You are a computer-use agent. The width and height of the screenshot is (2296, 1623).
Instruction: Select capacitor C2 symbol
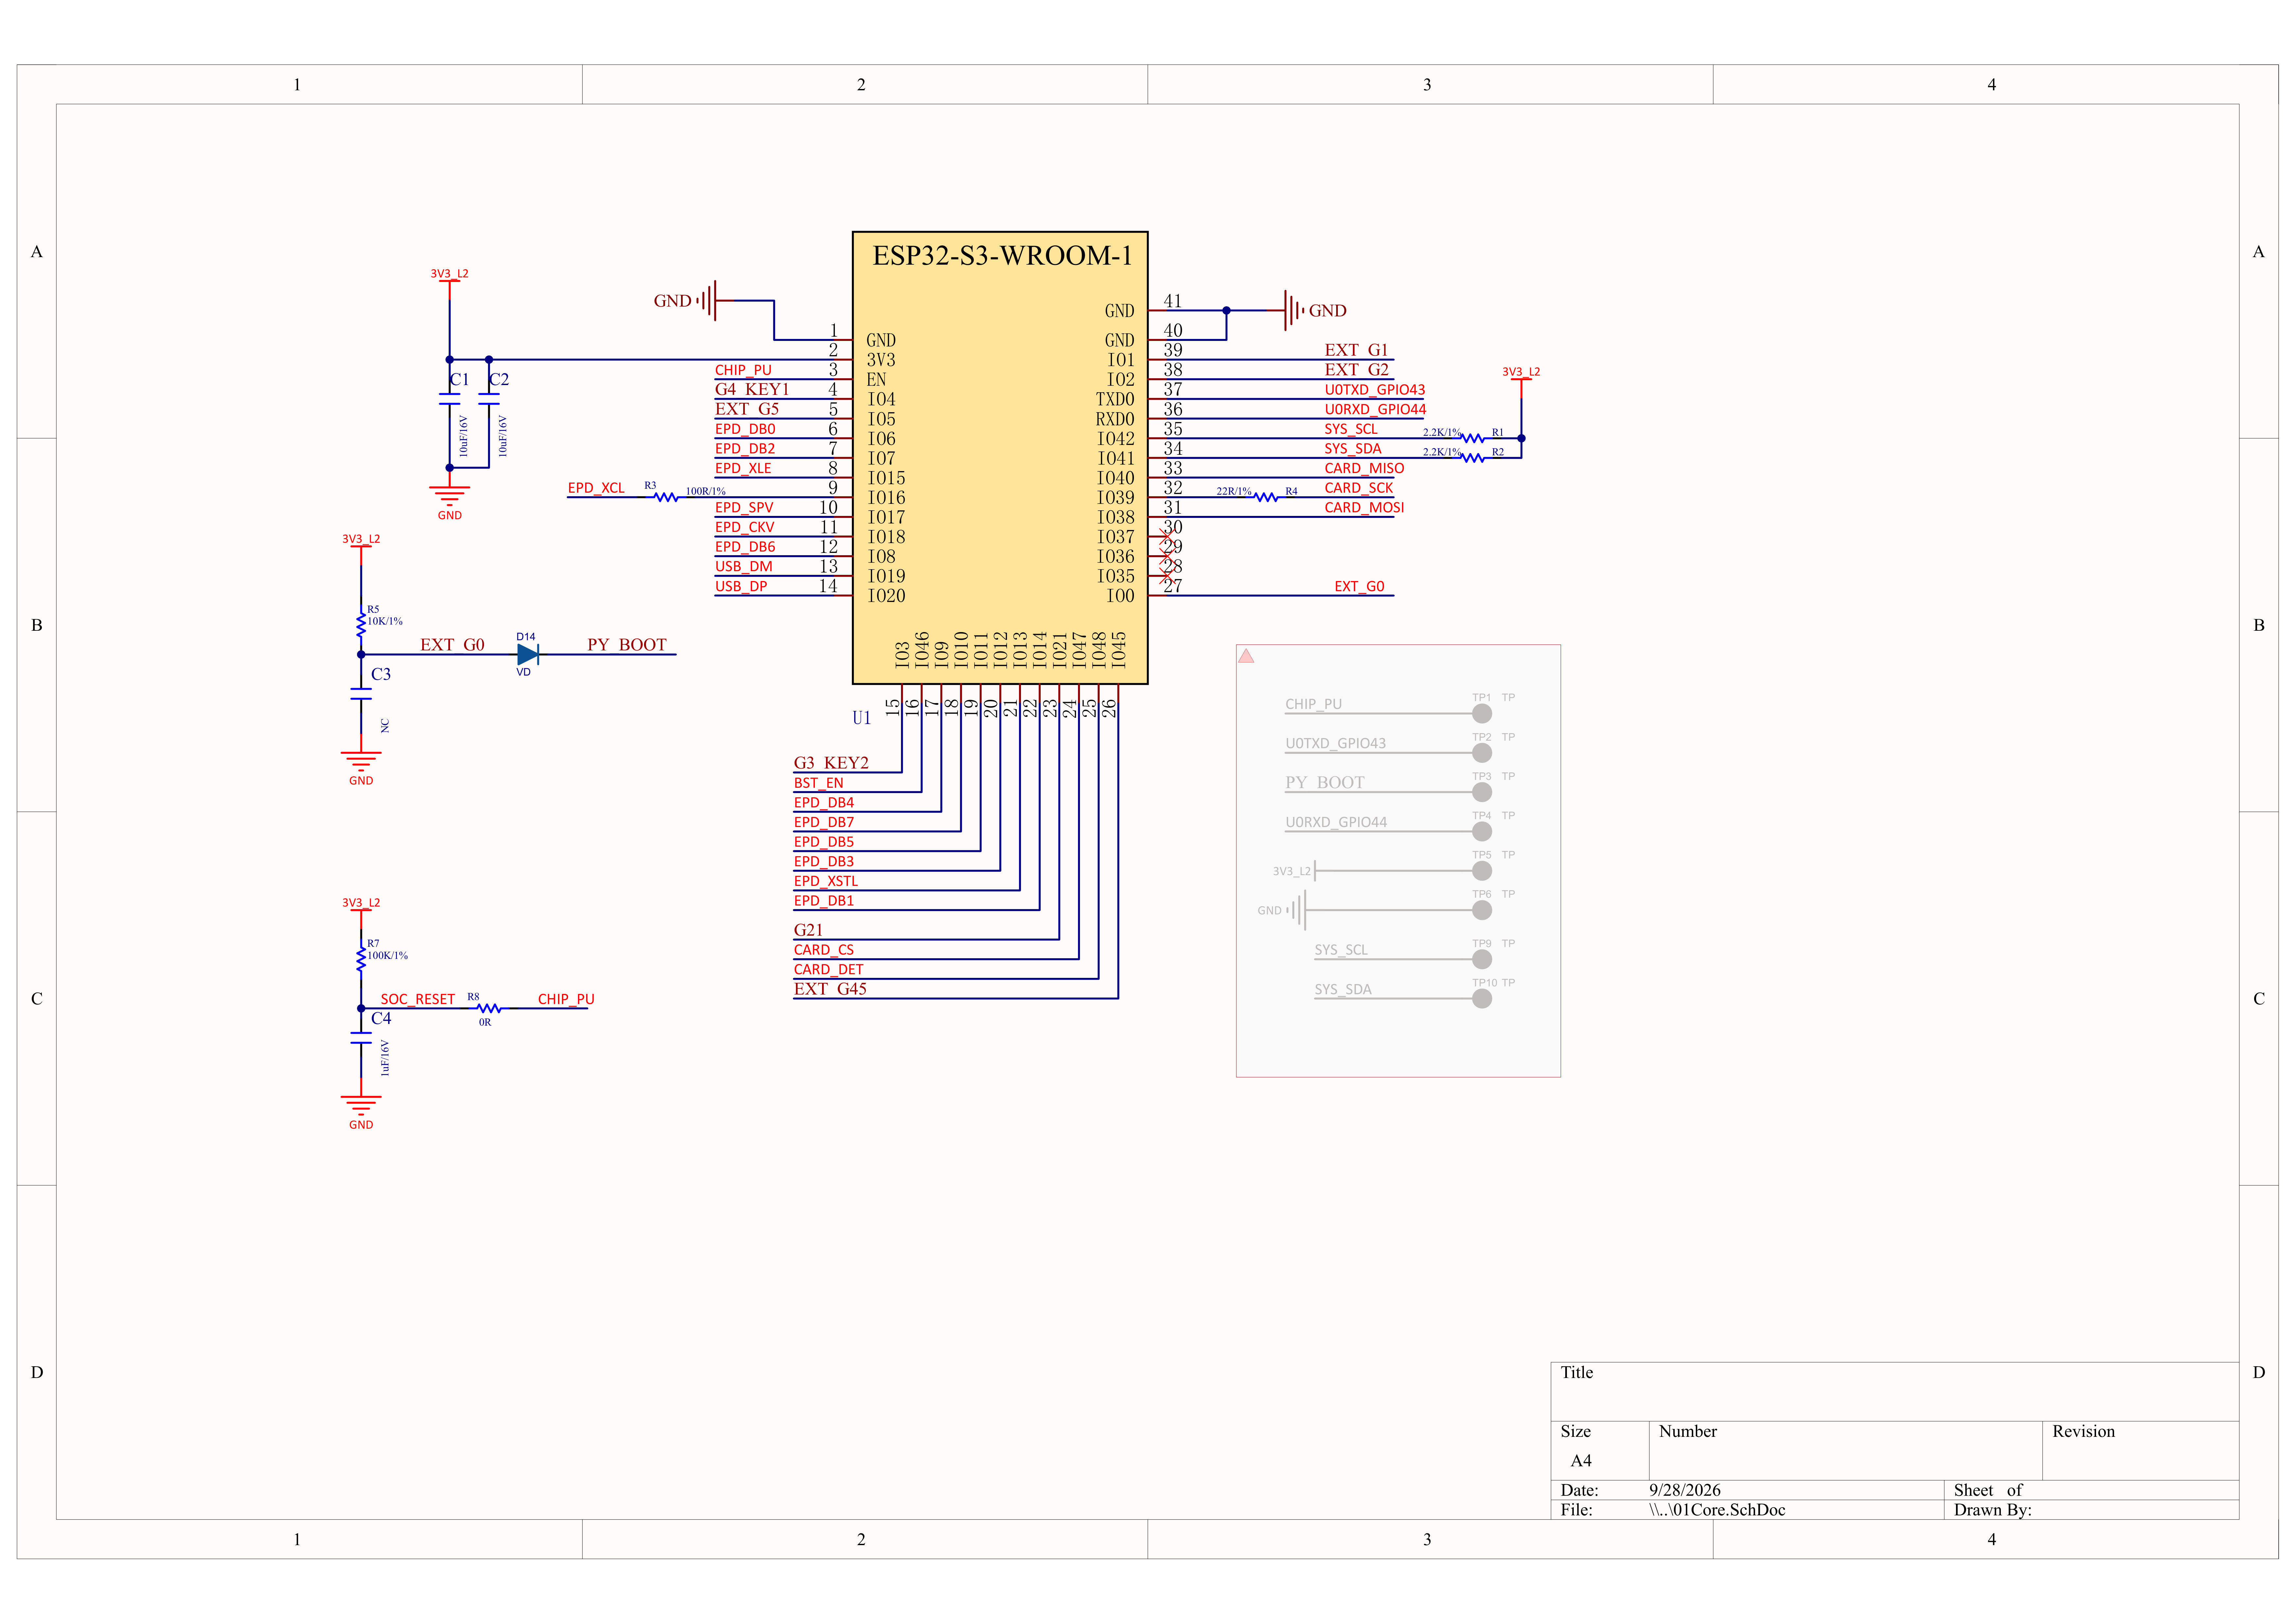point(489,399)
